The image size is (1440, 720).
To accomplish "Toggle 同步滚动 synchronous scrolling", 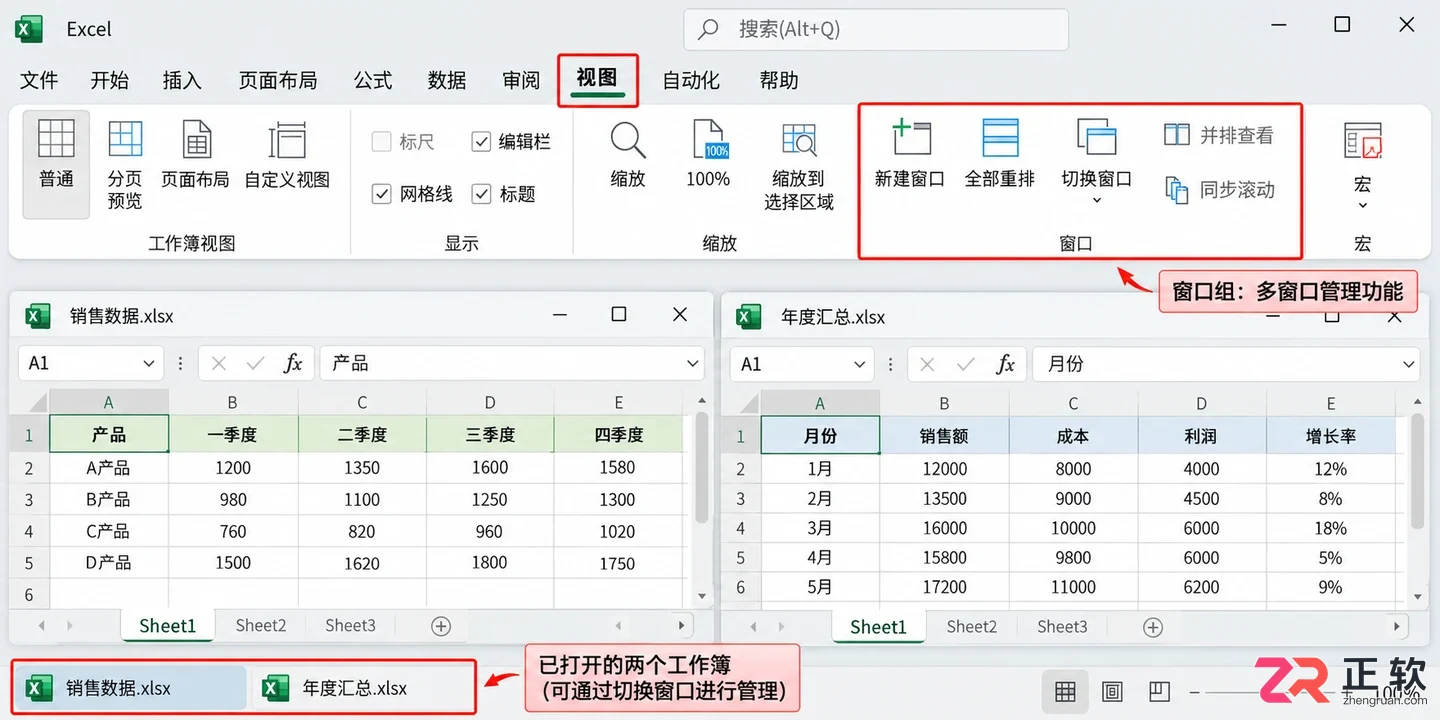I will (1219, 189).
